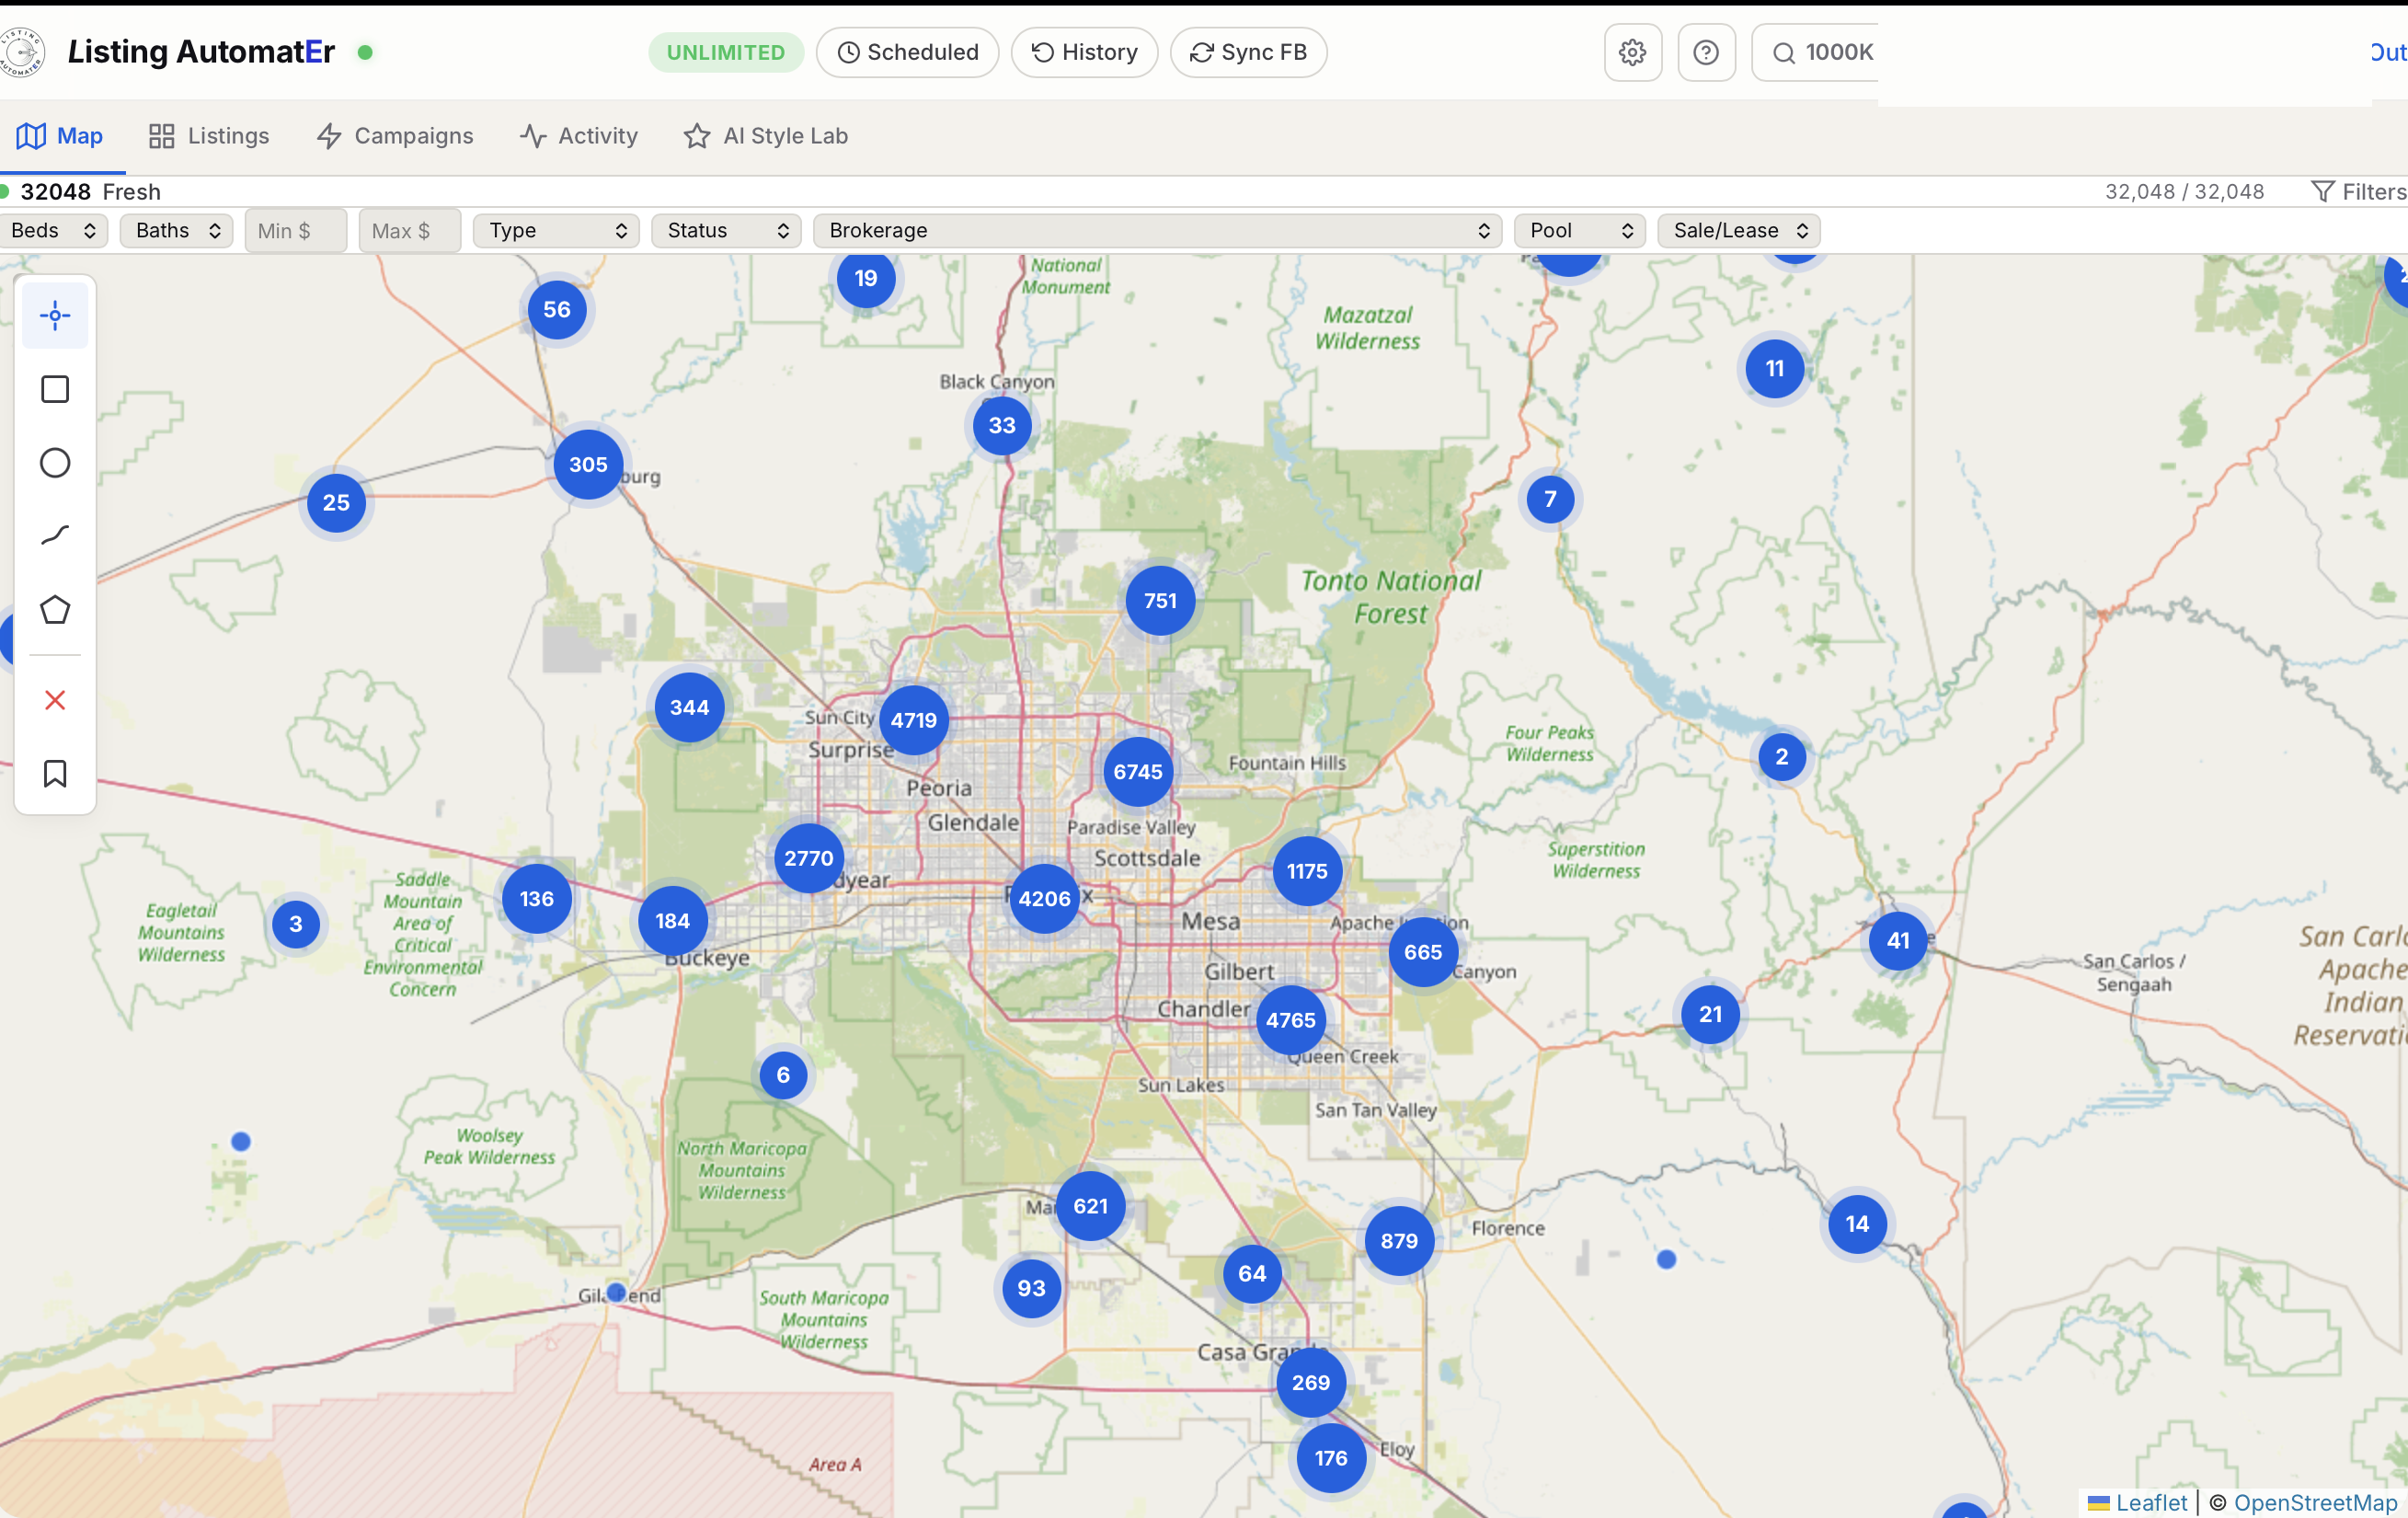Select the circle draw tool

[55, 463]
